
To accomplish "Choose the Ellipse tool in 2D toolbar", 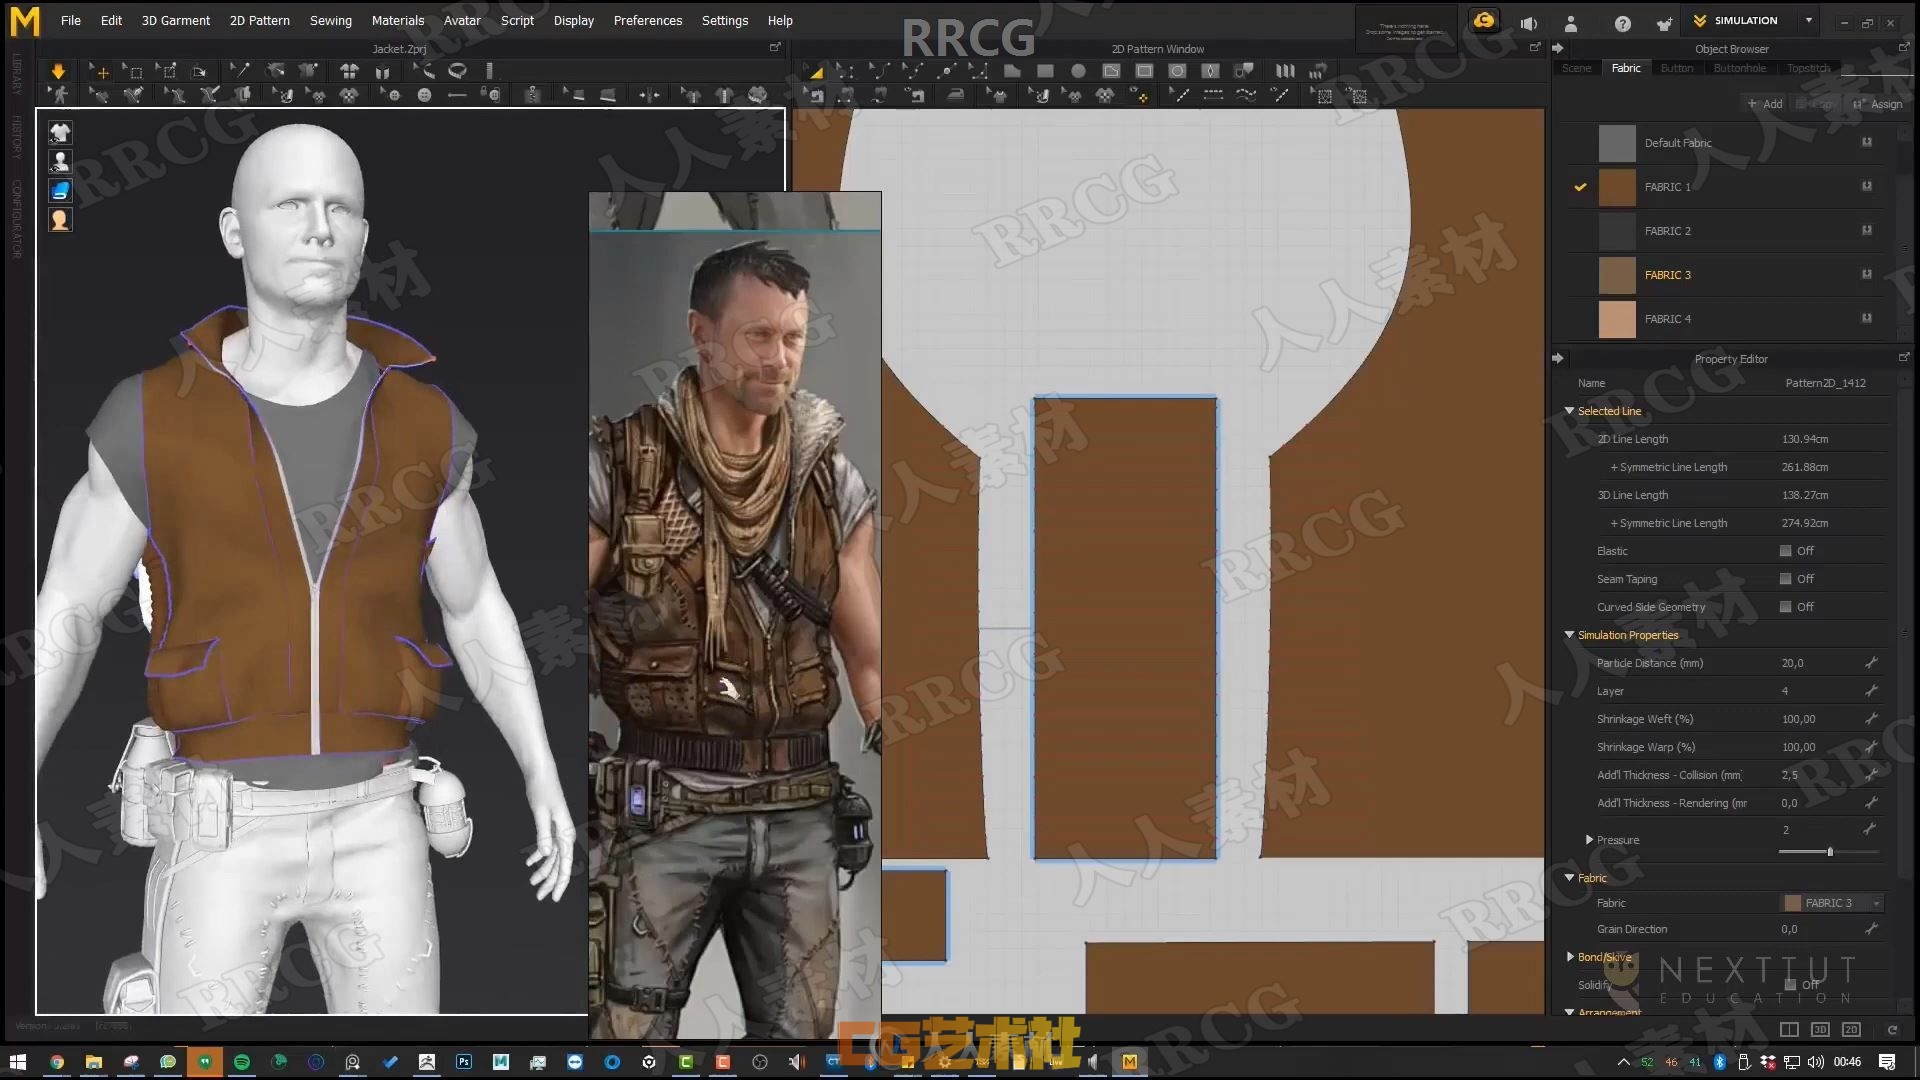I will pos(1078,71).
